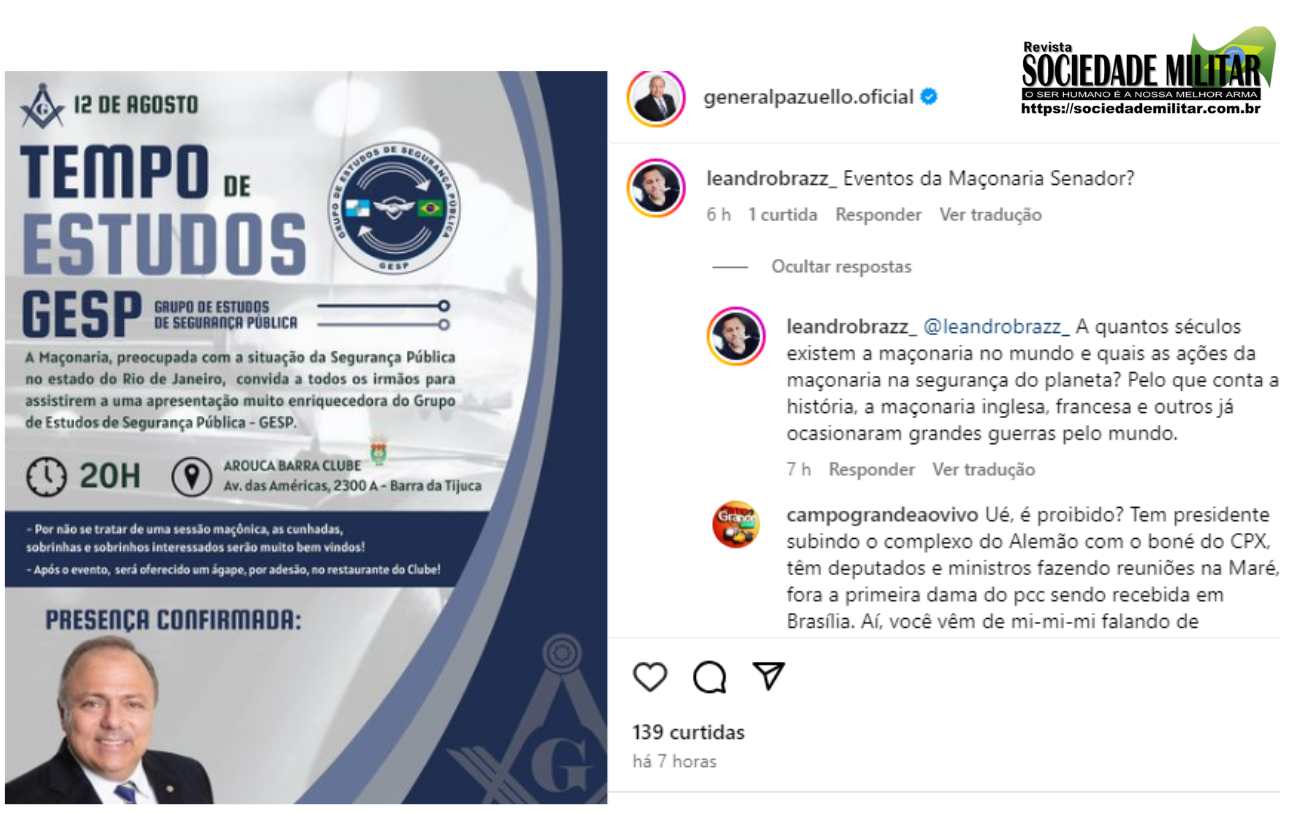Reply to the 'Eventos da Maçonaria Senador?' comment
The width and height of the screenshot is (1300, 813).
(x=878, y=215)
